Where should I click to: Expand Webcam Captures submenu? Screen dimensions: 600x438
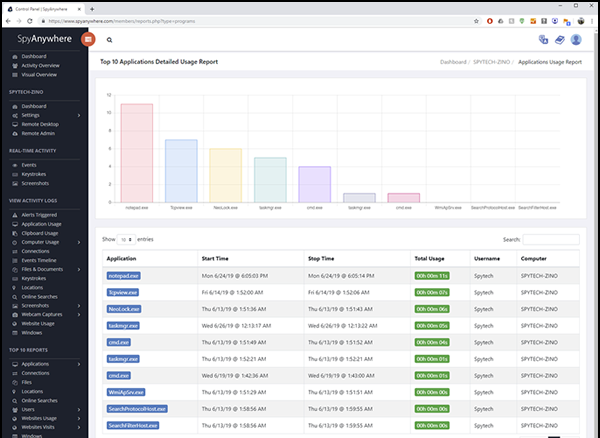pyautogui.click(x=79, y=314)
